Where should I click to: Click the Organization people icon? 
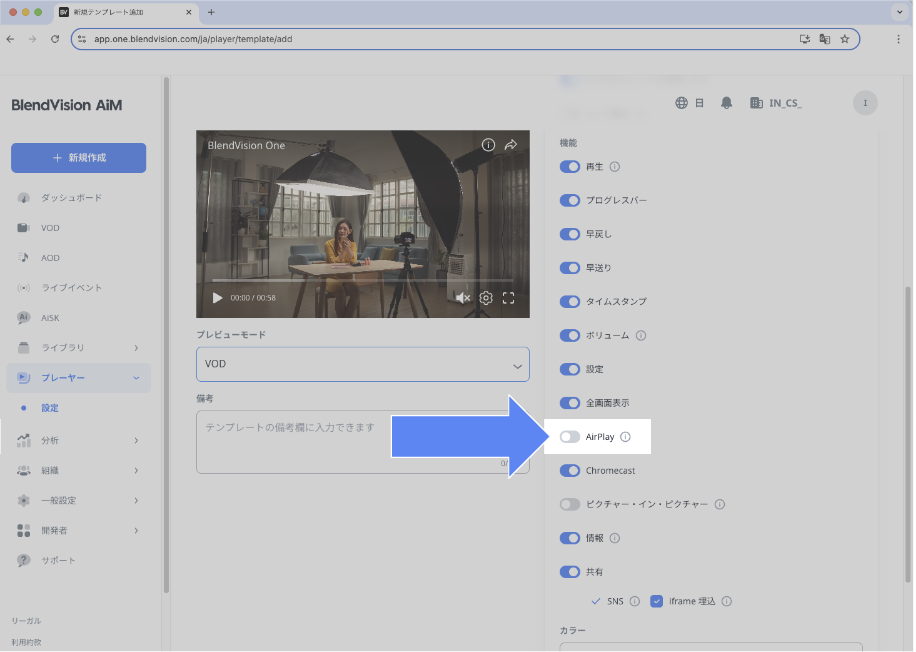coord(23,470)
